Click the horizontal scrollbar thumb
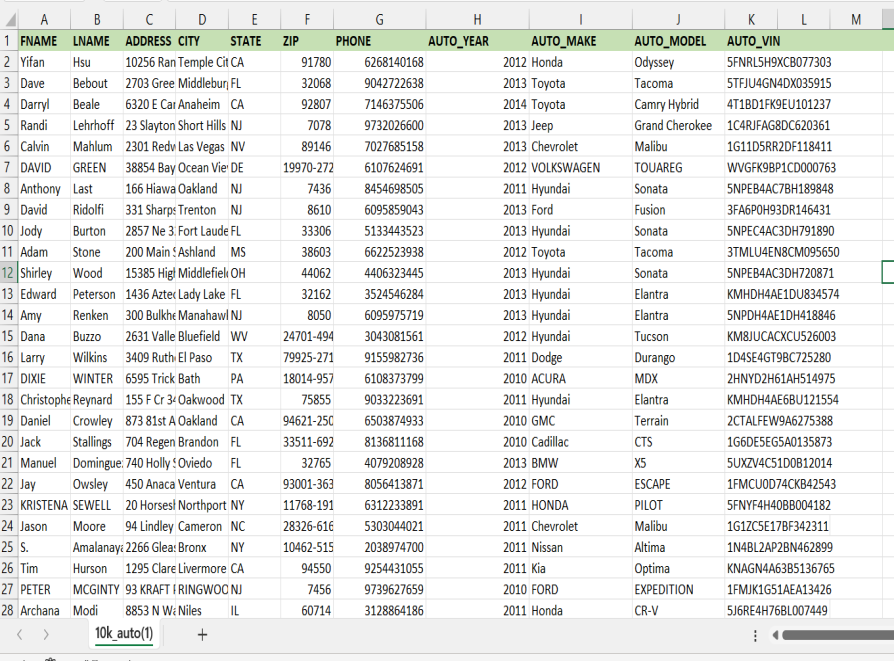 click(x=838, y=635)
